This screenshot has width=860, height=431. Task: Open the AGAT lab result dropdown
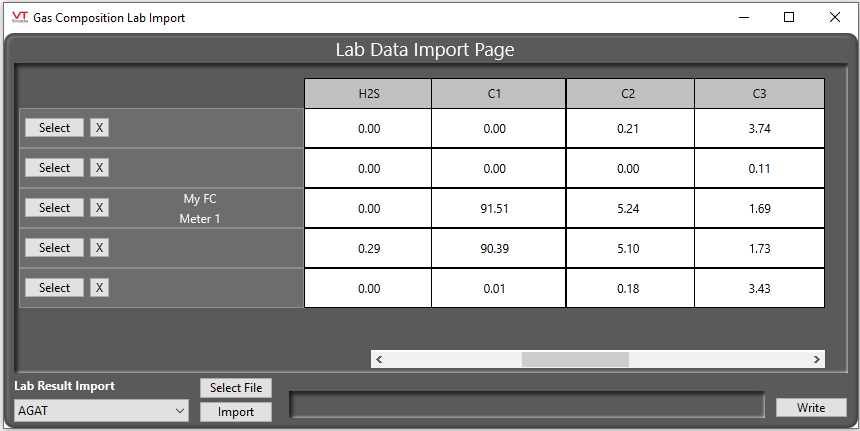pos(101,410)
